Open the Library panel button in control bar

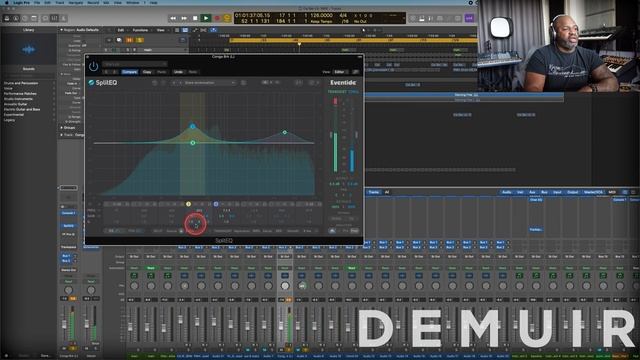[x=7, y=18]
